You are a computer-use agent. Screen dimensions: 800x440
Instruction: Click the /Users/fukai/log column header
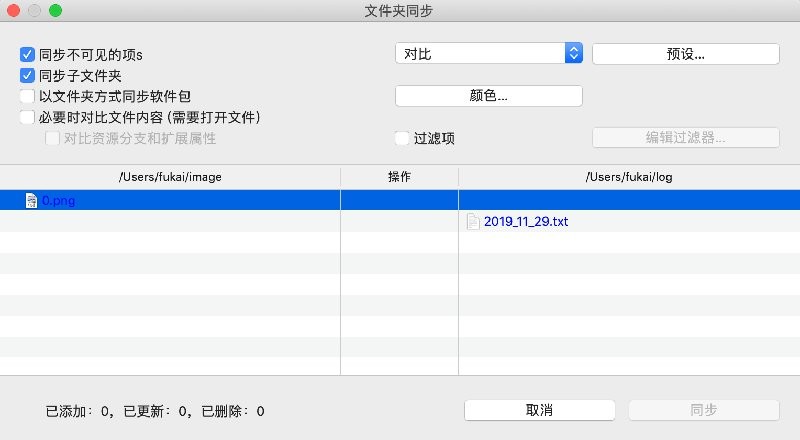click(x=628, y=177)
